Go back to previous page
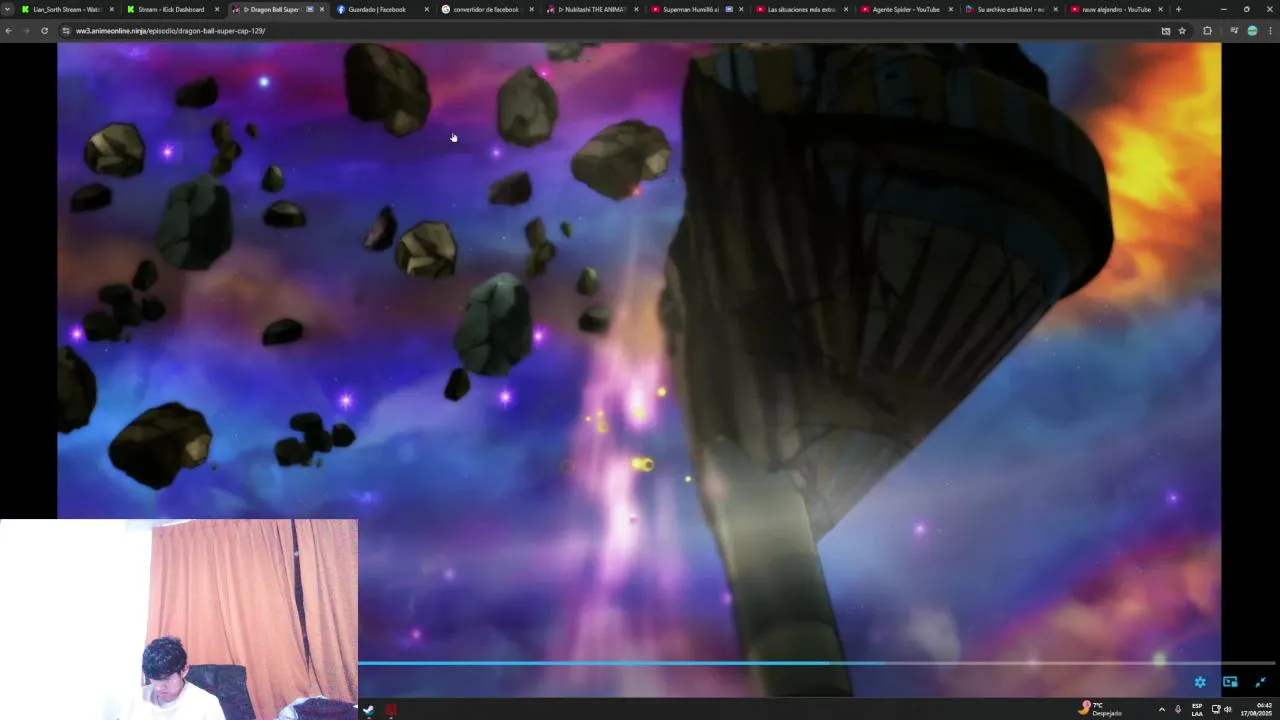 [x=8, y=31]
